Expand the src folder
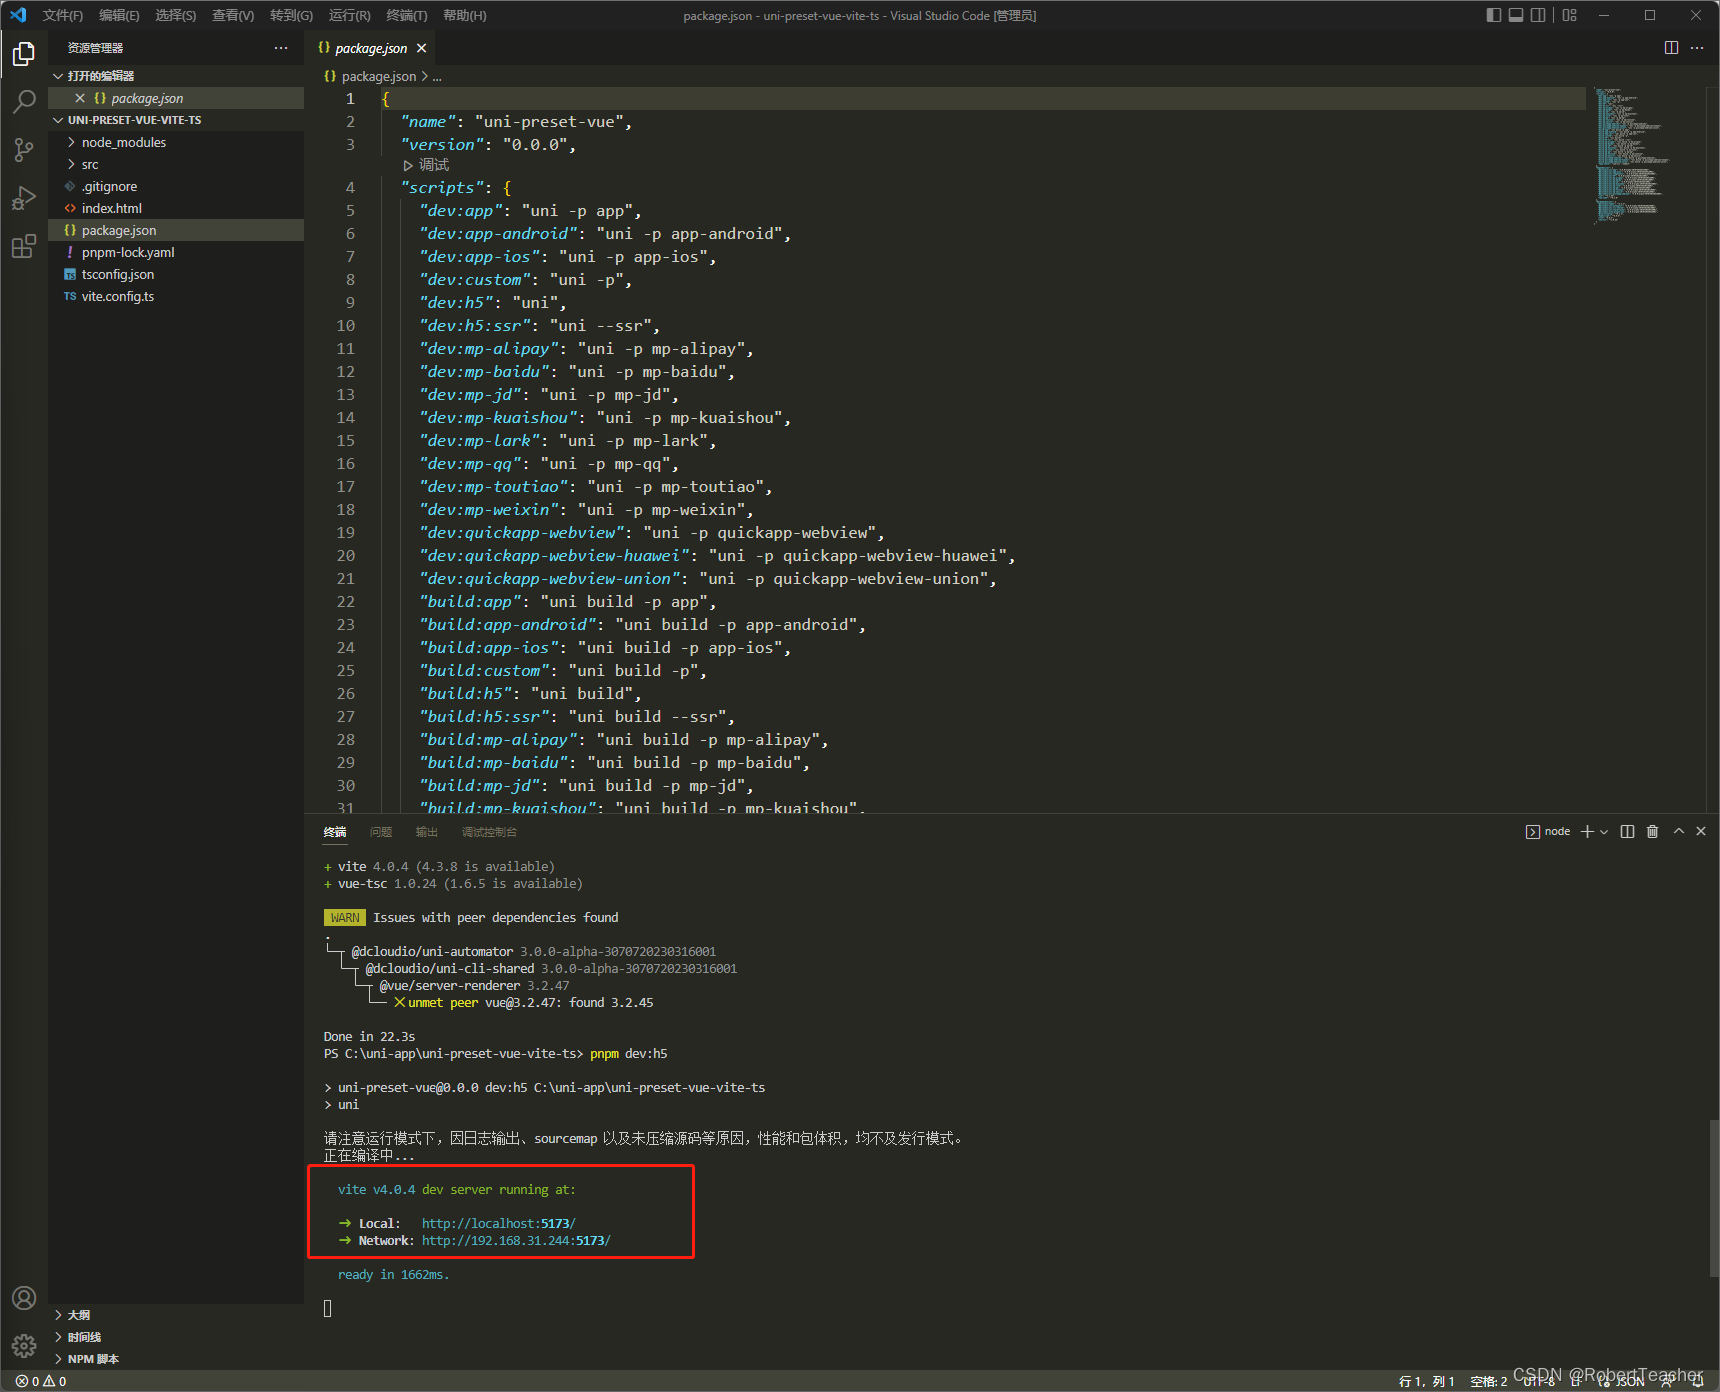This screenshot has height=1392, width=1720. [176, 164]
